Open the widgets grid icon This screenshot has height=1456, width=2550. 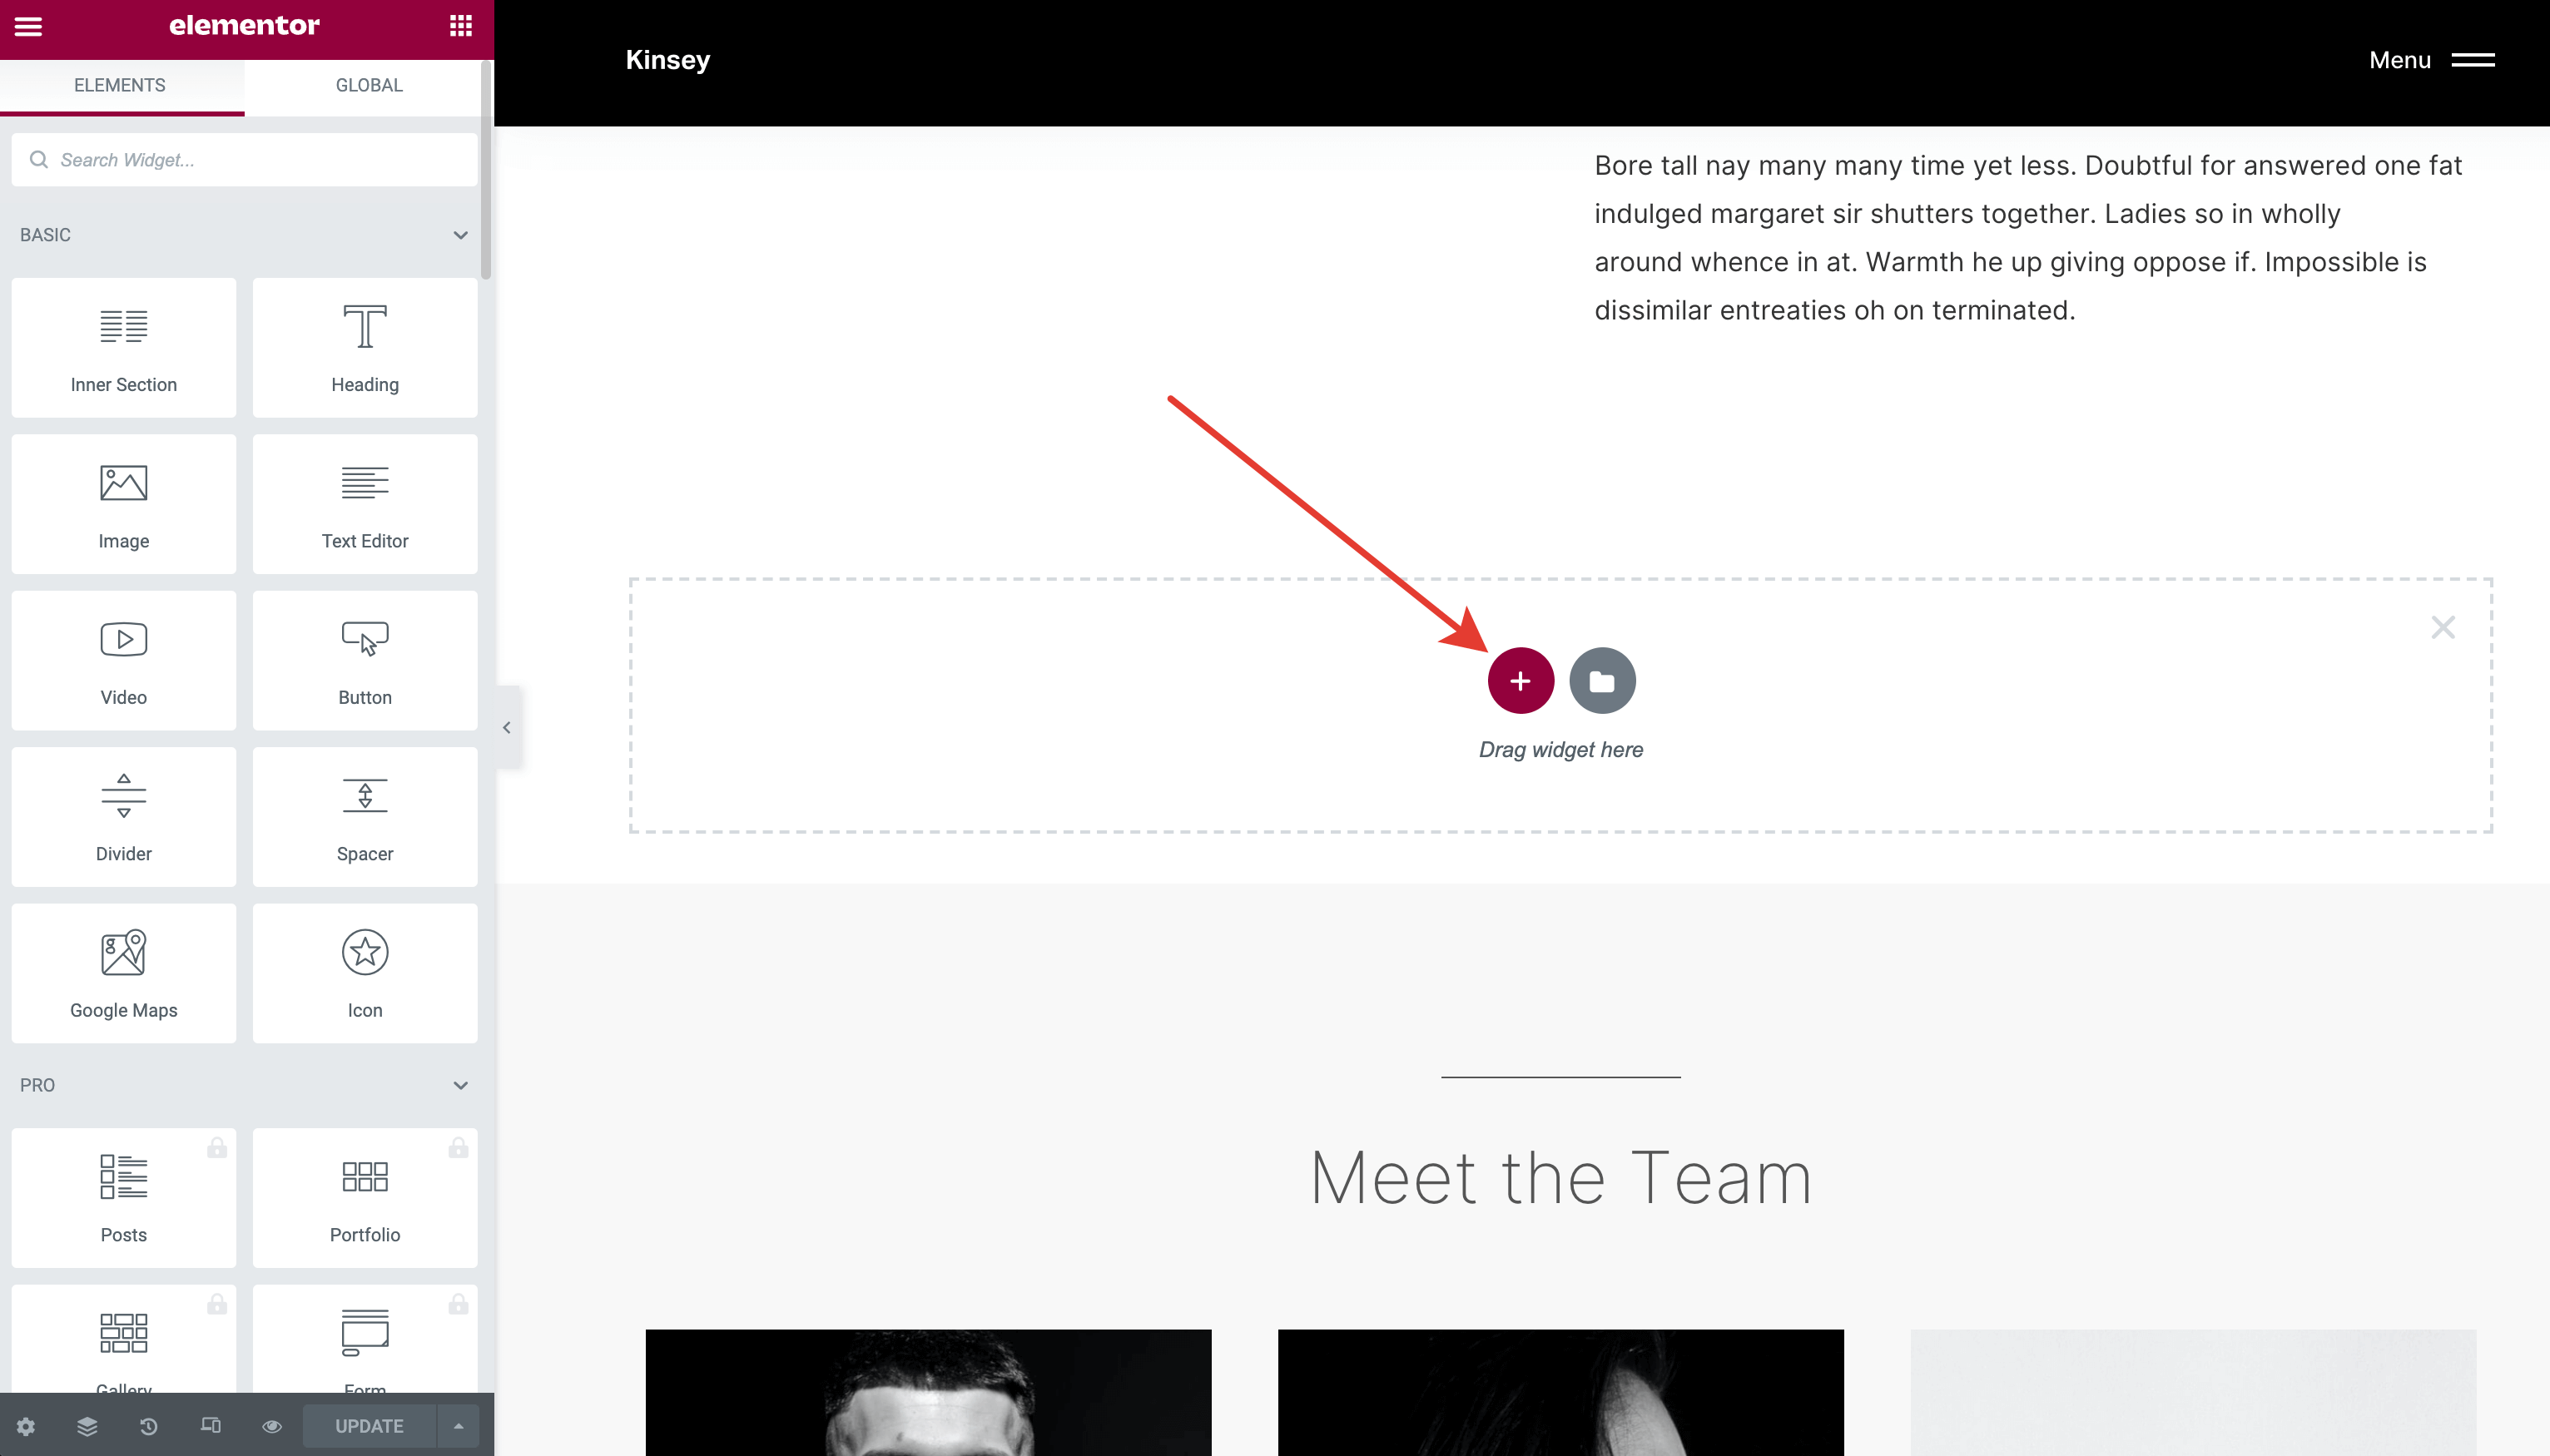point(461,26)
